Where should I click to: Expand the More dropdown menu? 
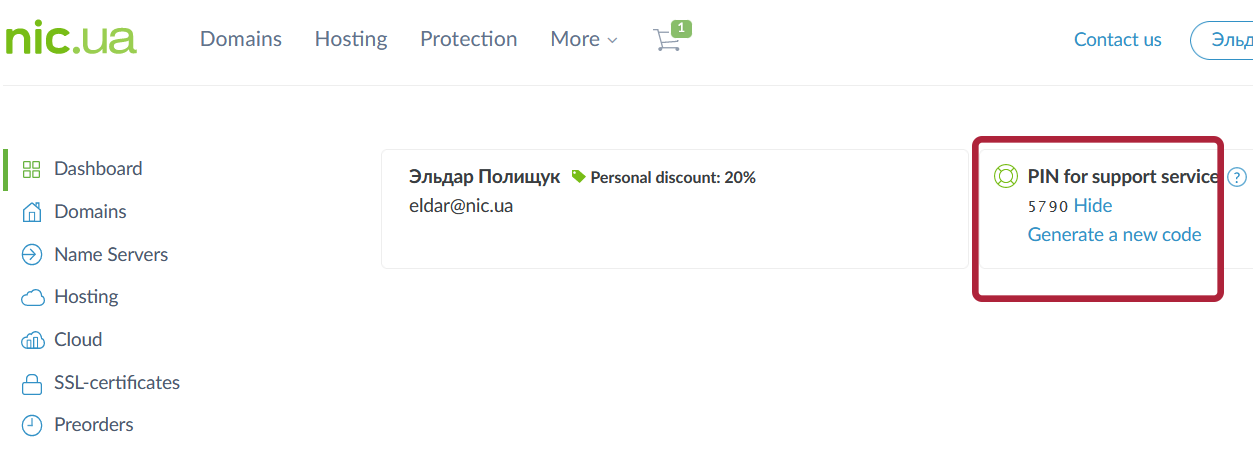click(x=584, y=39)
